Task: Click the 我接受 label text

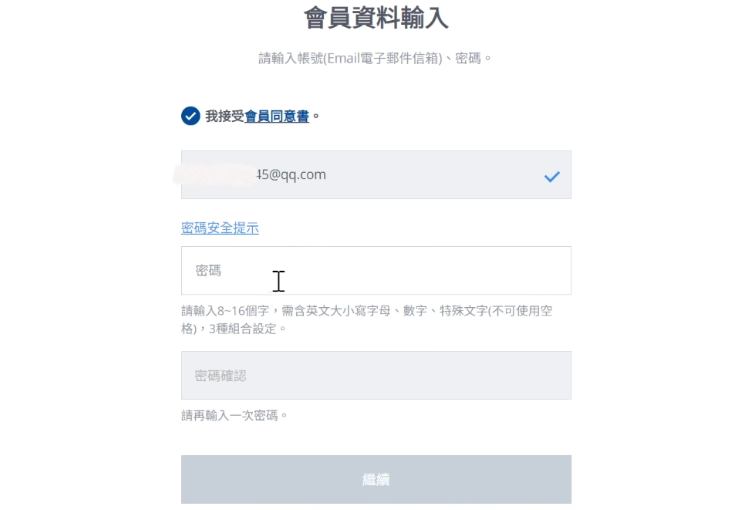Action: click(x=224, y=116)
